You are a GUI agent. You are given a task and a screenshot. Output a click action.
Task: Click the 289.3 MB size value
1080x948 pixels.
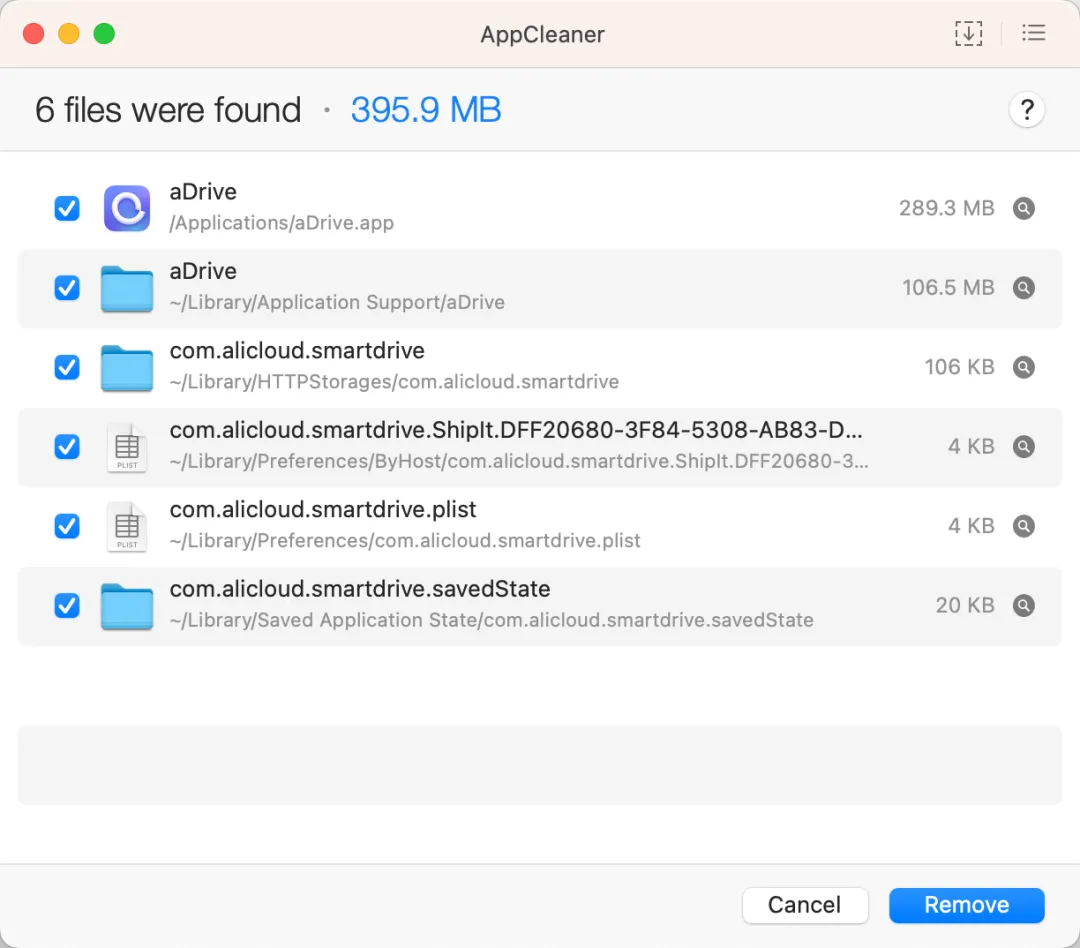(x=946, y=208)
